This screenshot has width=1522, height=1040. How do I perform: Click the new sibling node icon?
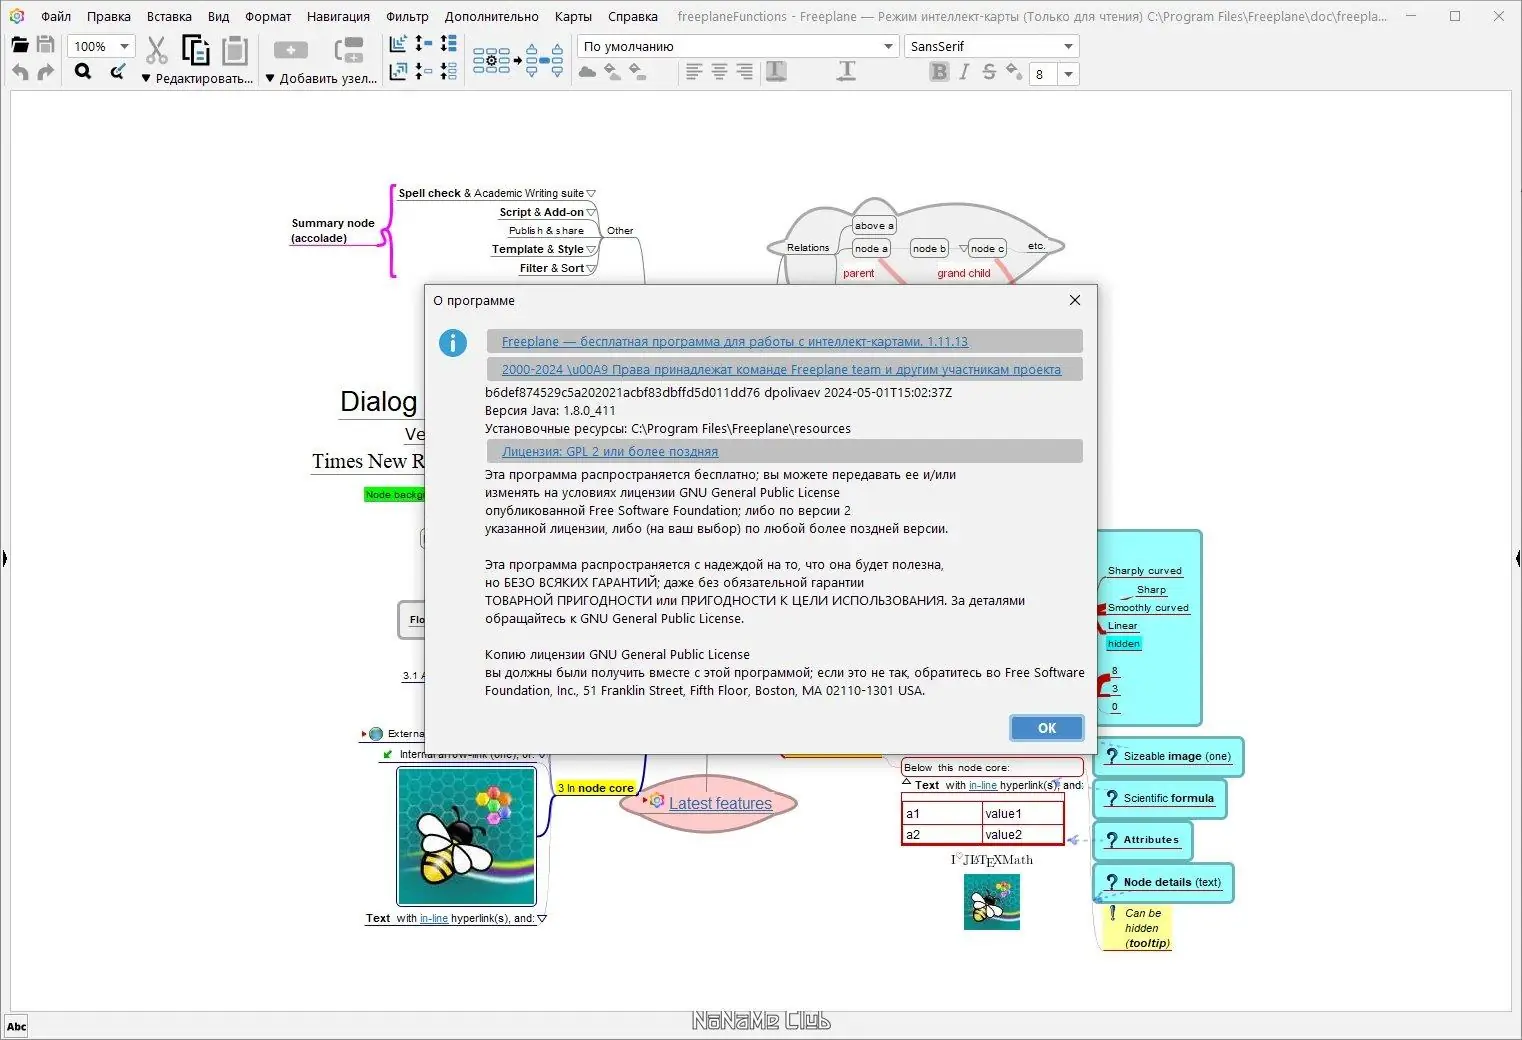349,50
